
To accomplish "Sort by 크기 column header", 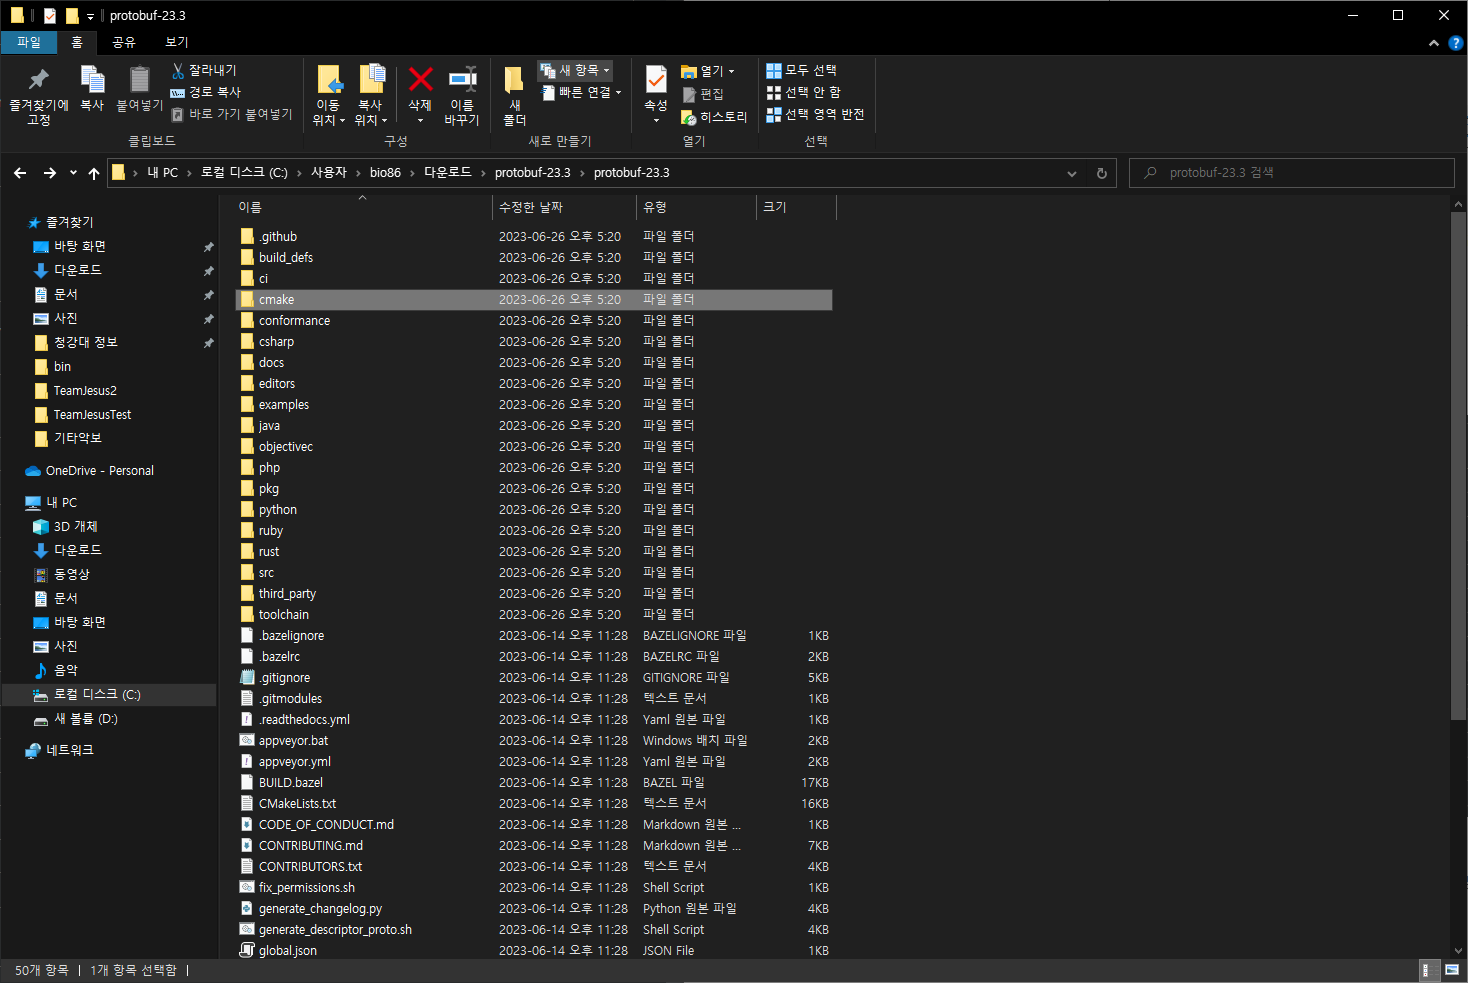I will pos(796,207).
